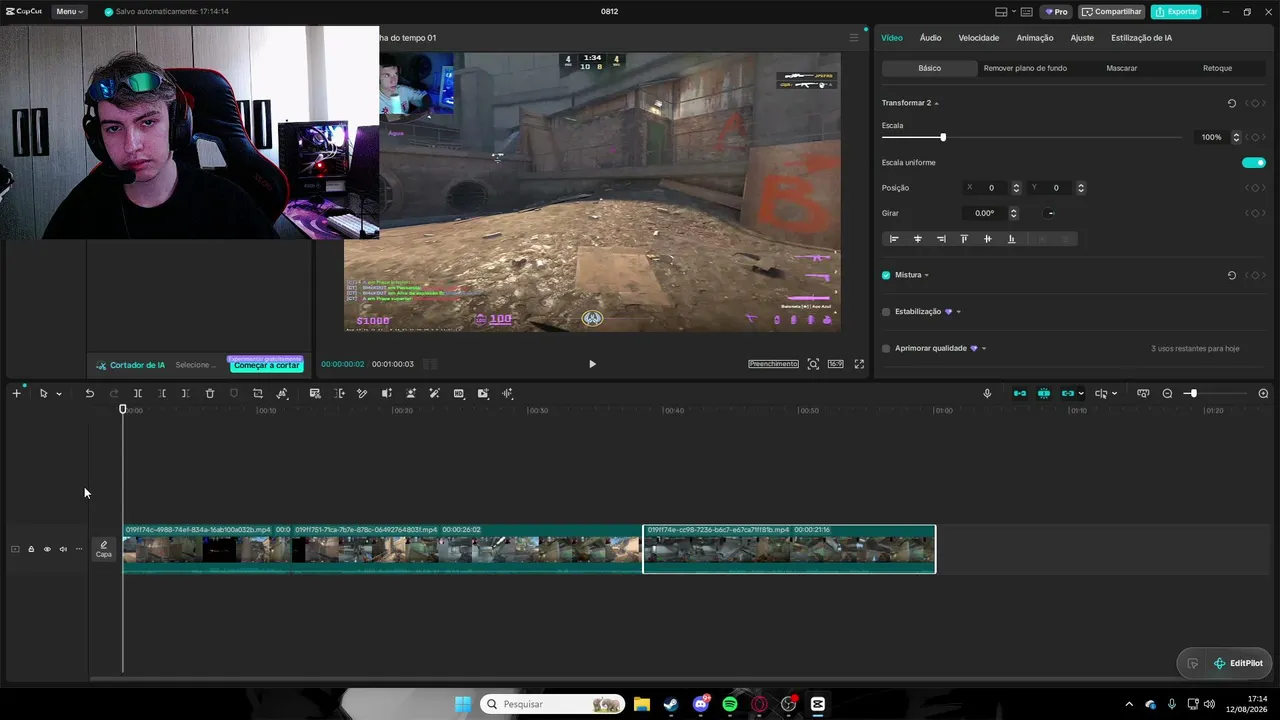Enable the Estabilização checkbox
The image size is (1280, 720).
[886, 312]
